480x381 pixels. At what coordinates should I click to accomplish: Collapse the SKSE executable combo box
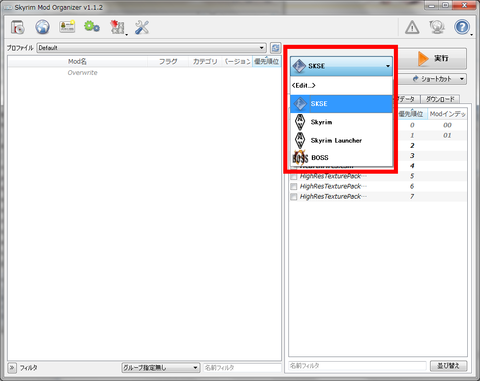341,66
